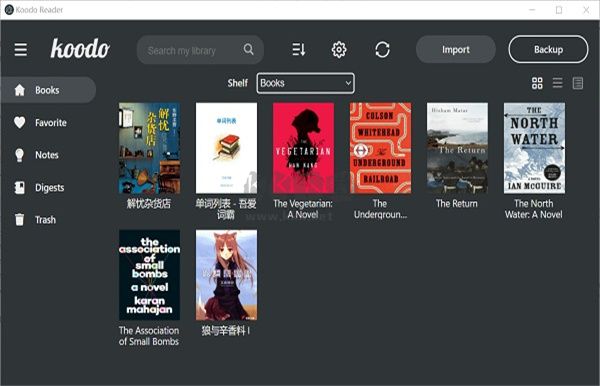Open The Vegetarian book cover

coord(303,148)
